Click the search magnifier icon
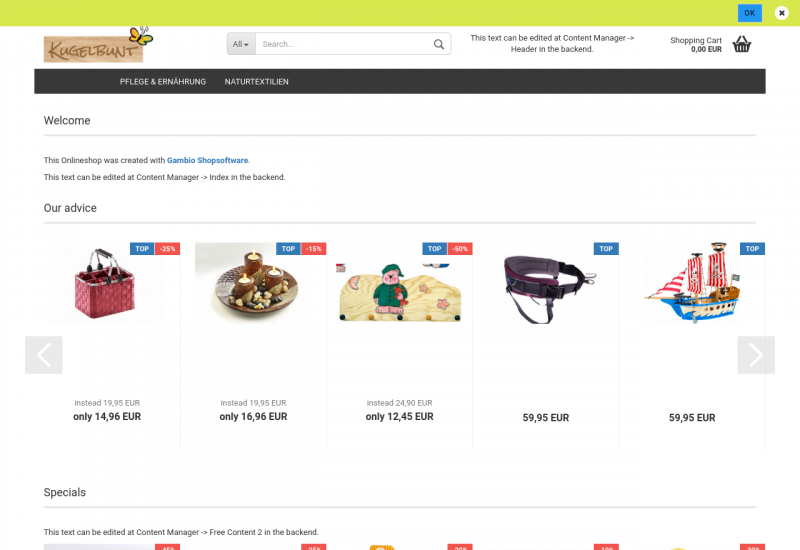 [439, 44]
